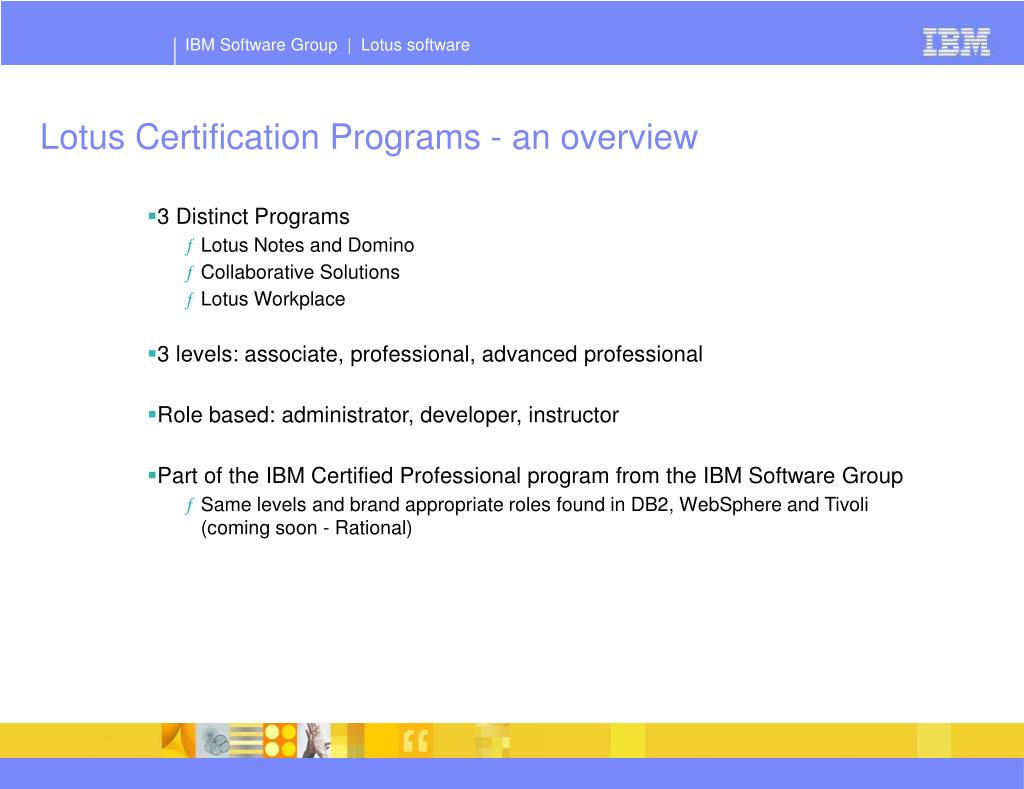Click 'Lotus Workplace' sub-bullet
The height and width of the screenshot is (789, 1024).
[x=273, y=299]
